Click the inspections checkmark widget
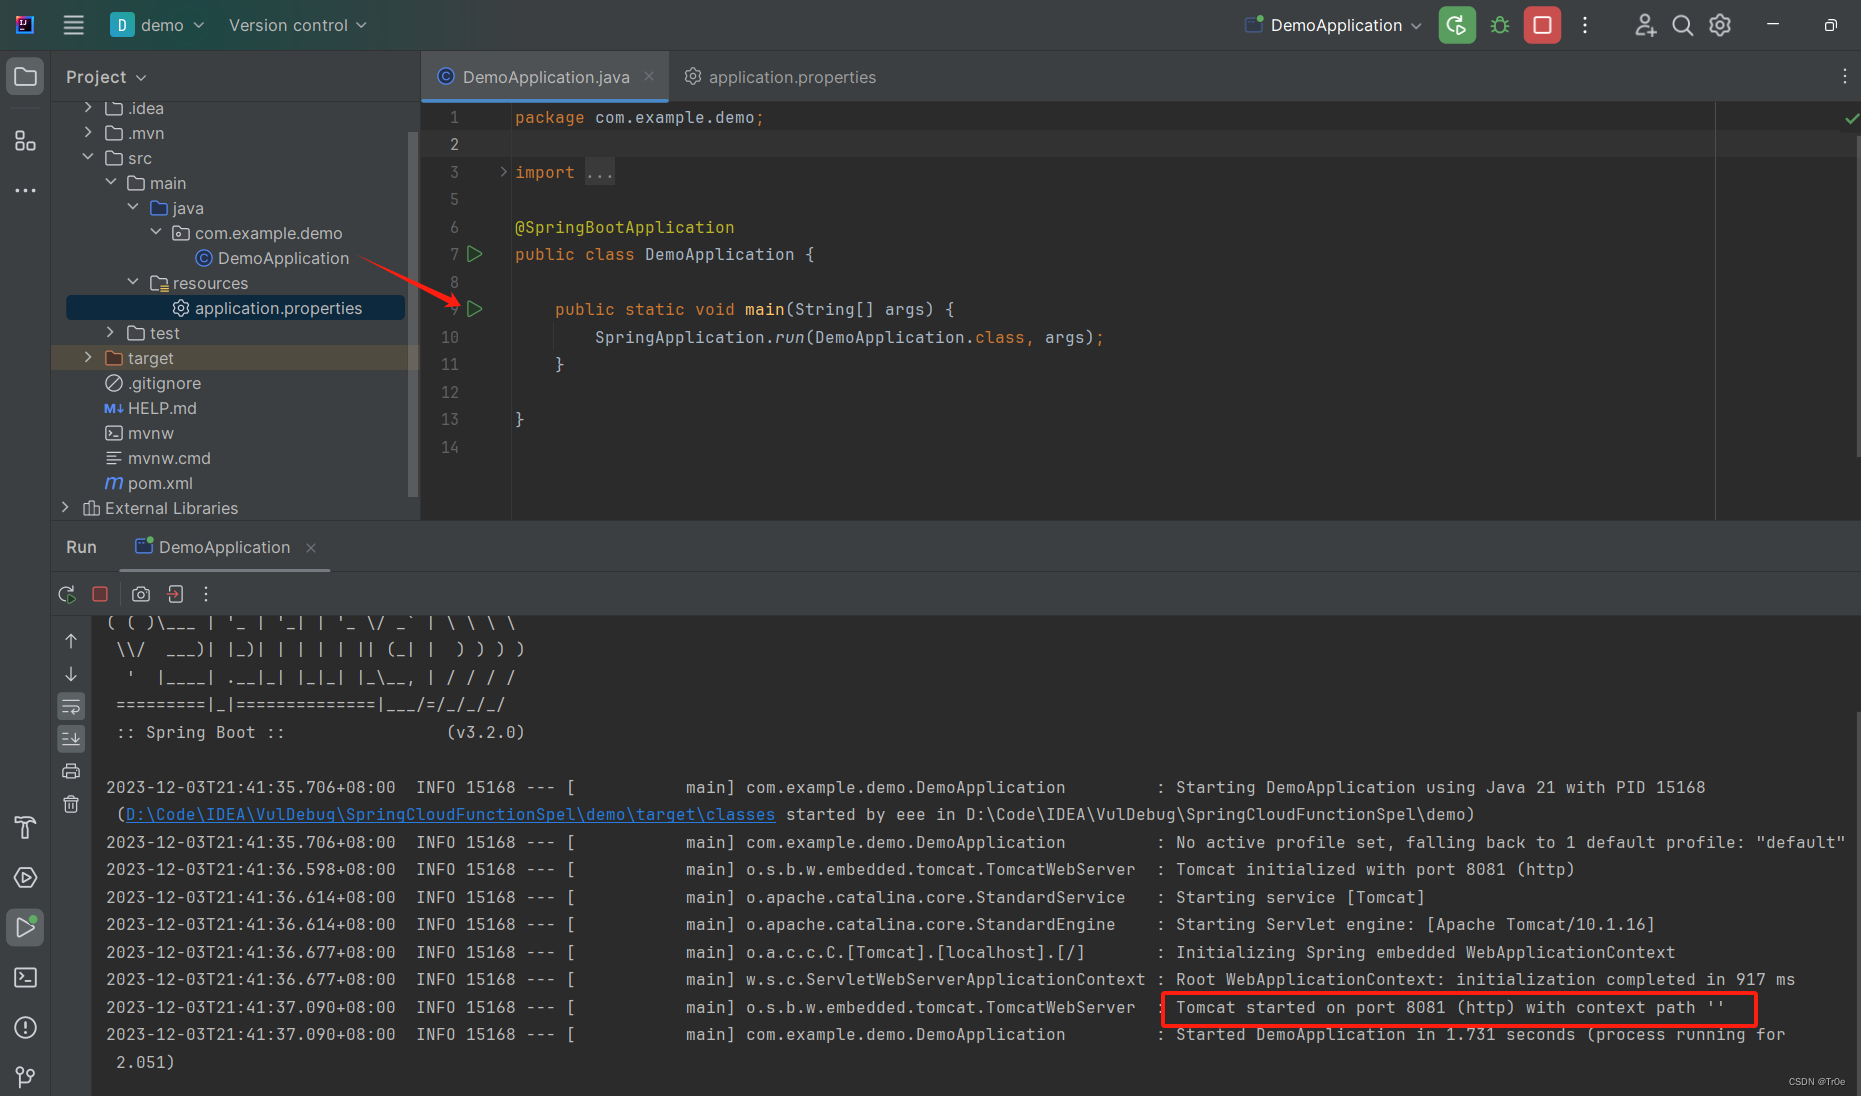1861x1096 pixels. pyautogui.click(x=1851, y=118)
